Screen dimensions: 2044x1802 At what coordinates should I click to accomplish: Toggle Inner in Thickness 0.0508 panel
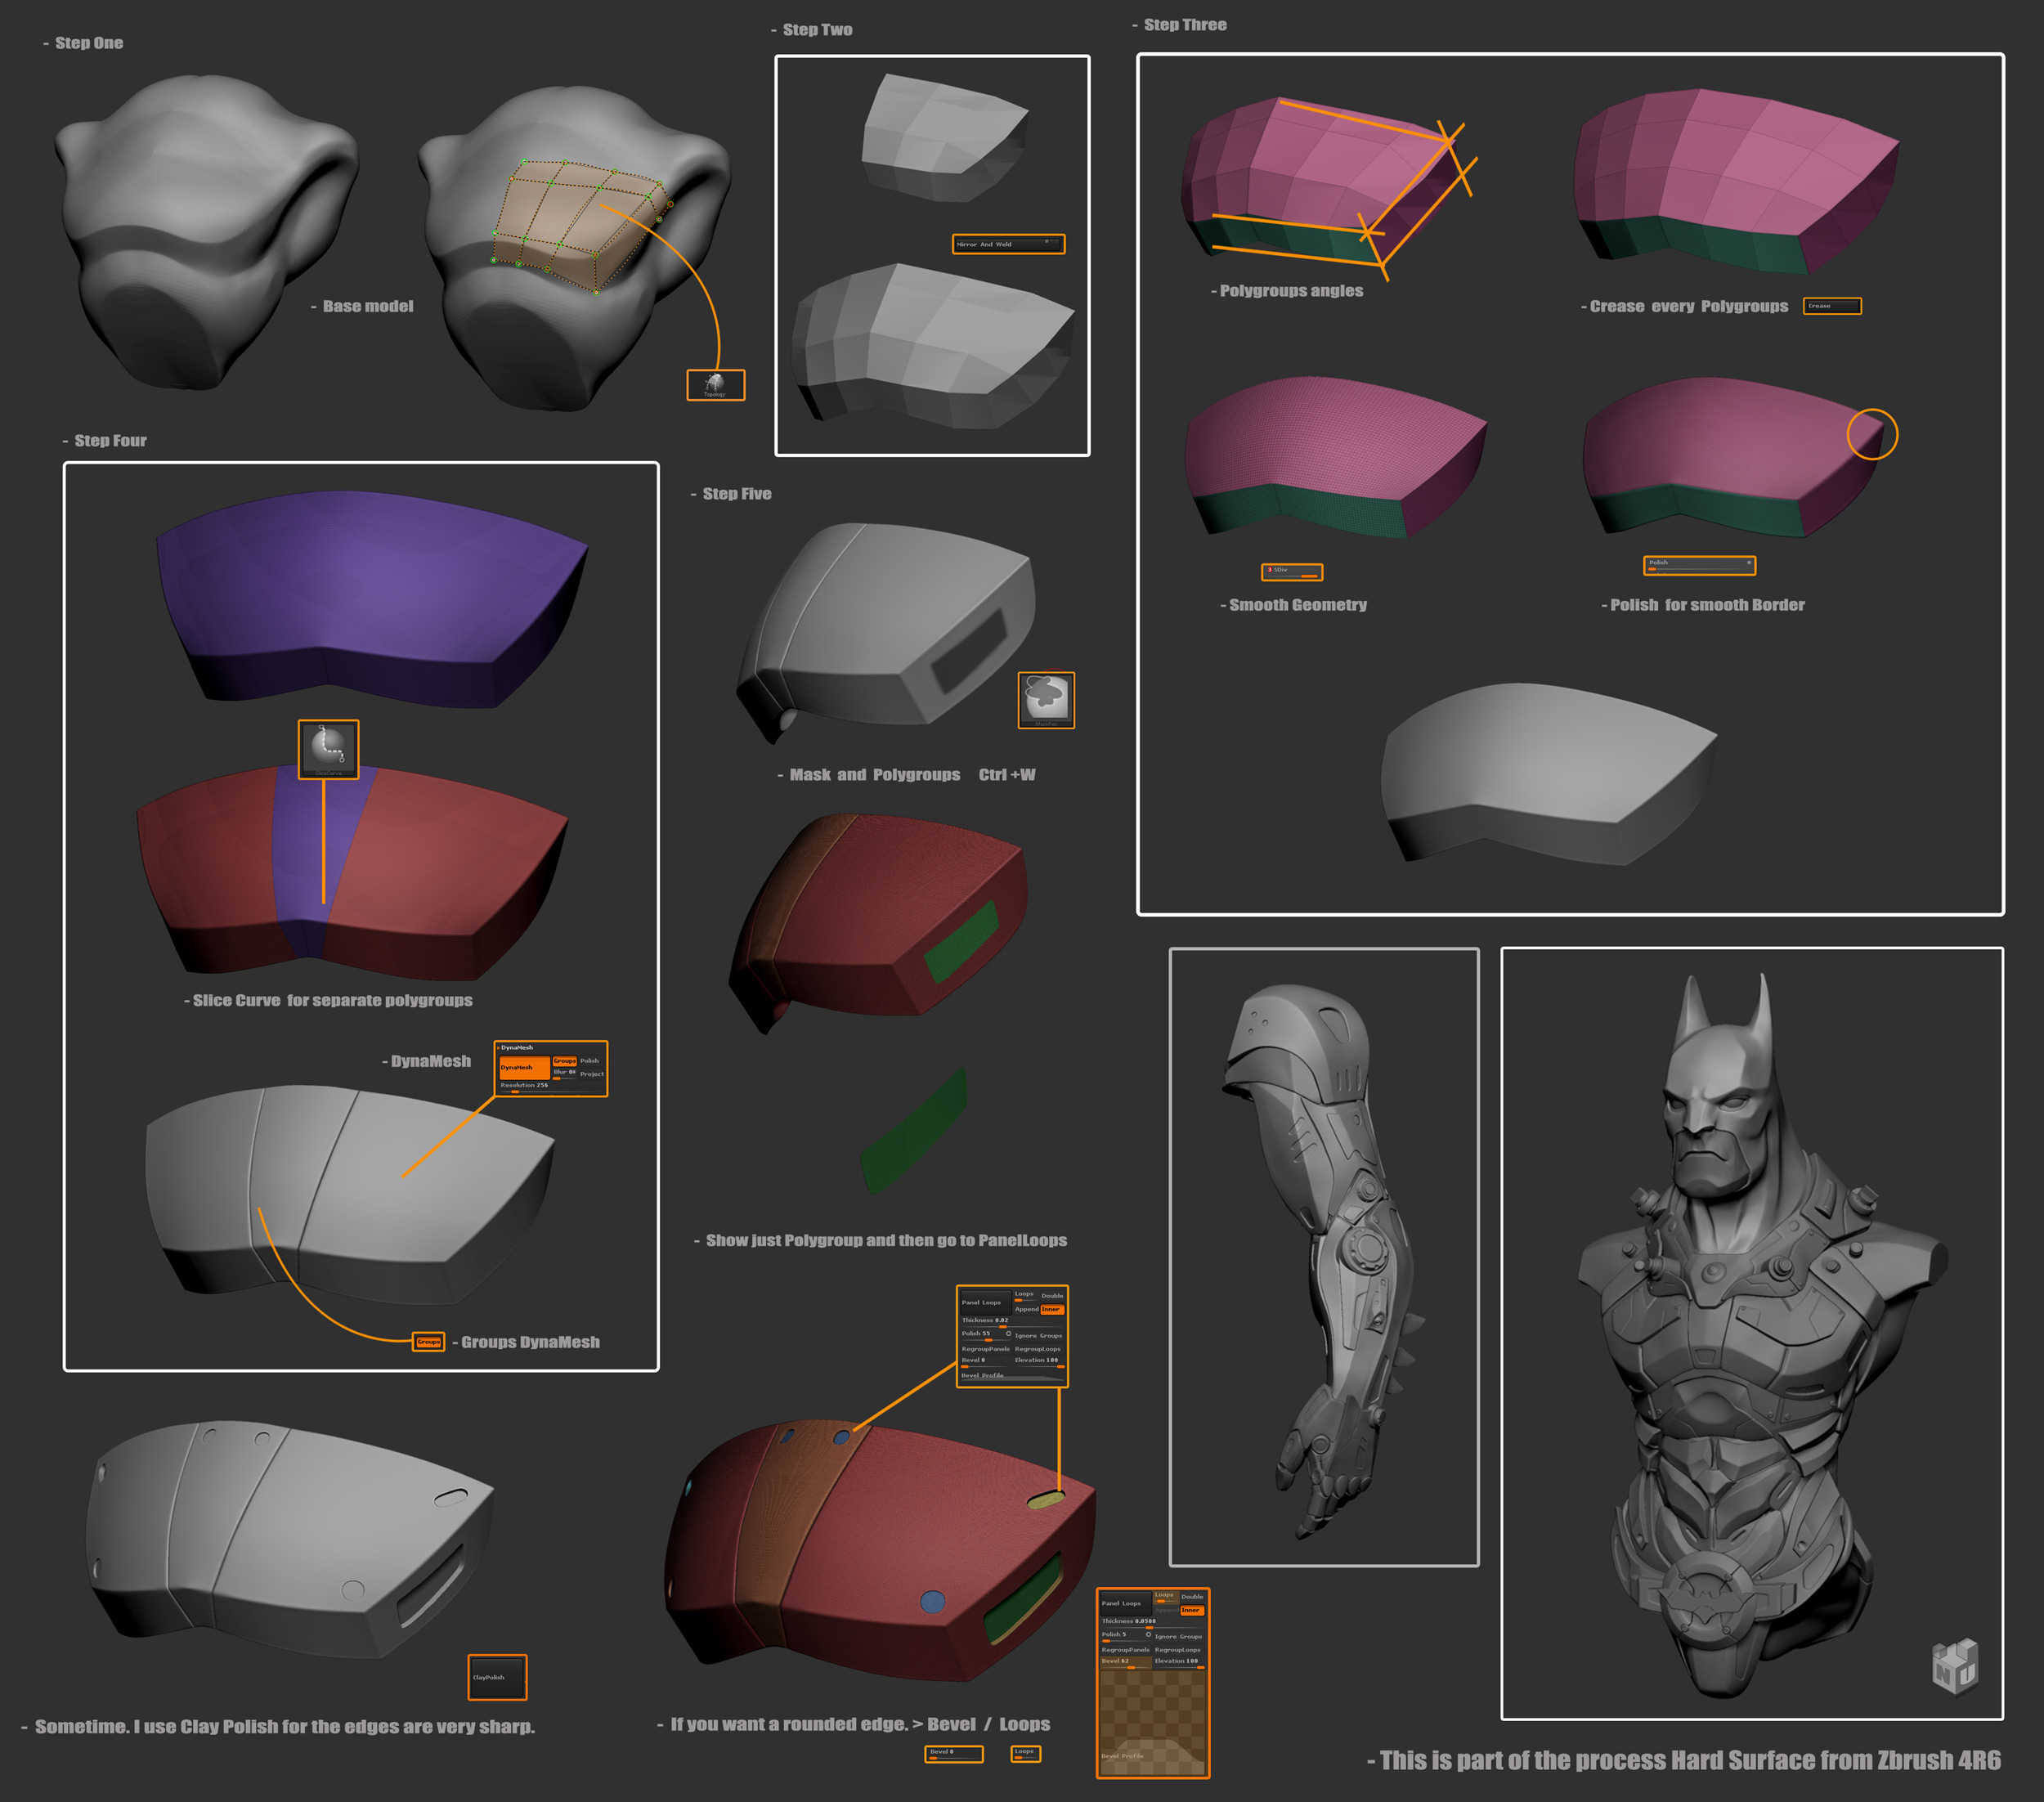click(x=1193, y=1611)
